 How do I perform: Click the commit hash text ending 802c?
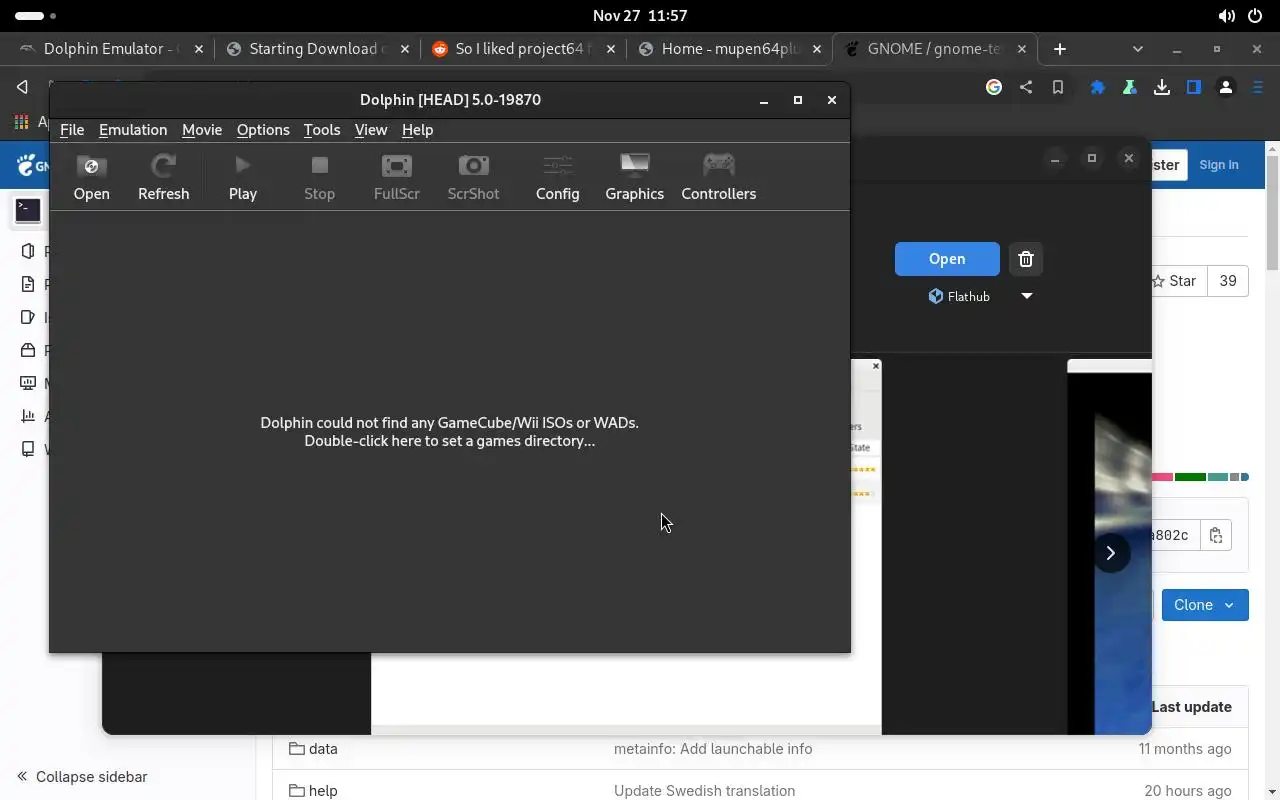(x=1171, y=535)
